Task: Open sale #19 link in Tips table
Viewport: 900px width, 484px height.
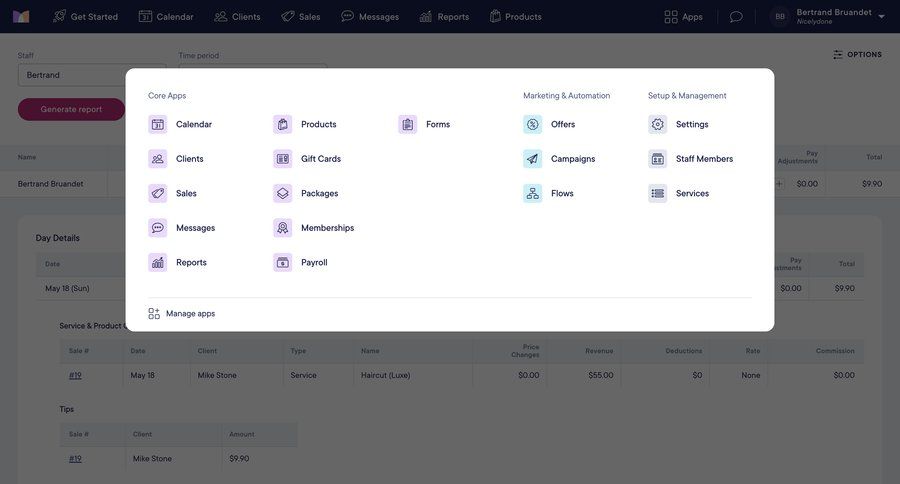Action: (x=75, y=458)
